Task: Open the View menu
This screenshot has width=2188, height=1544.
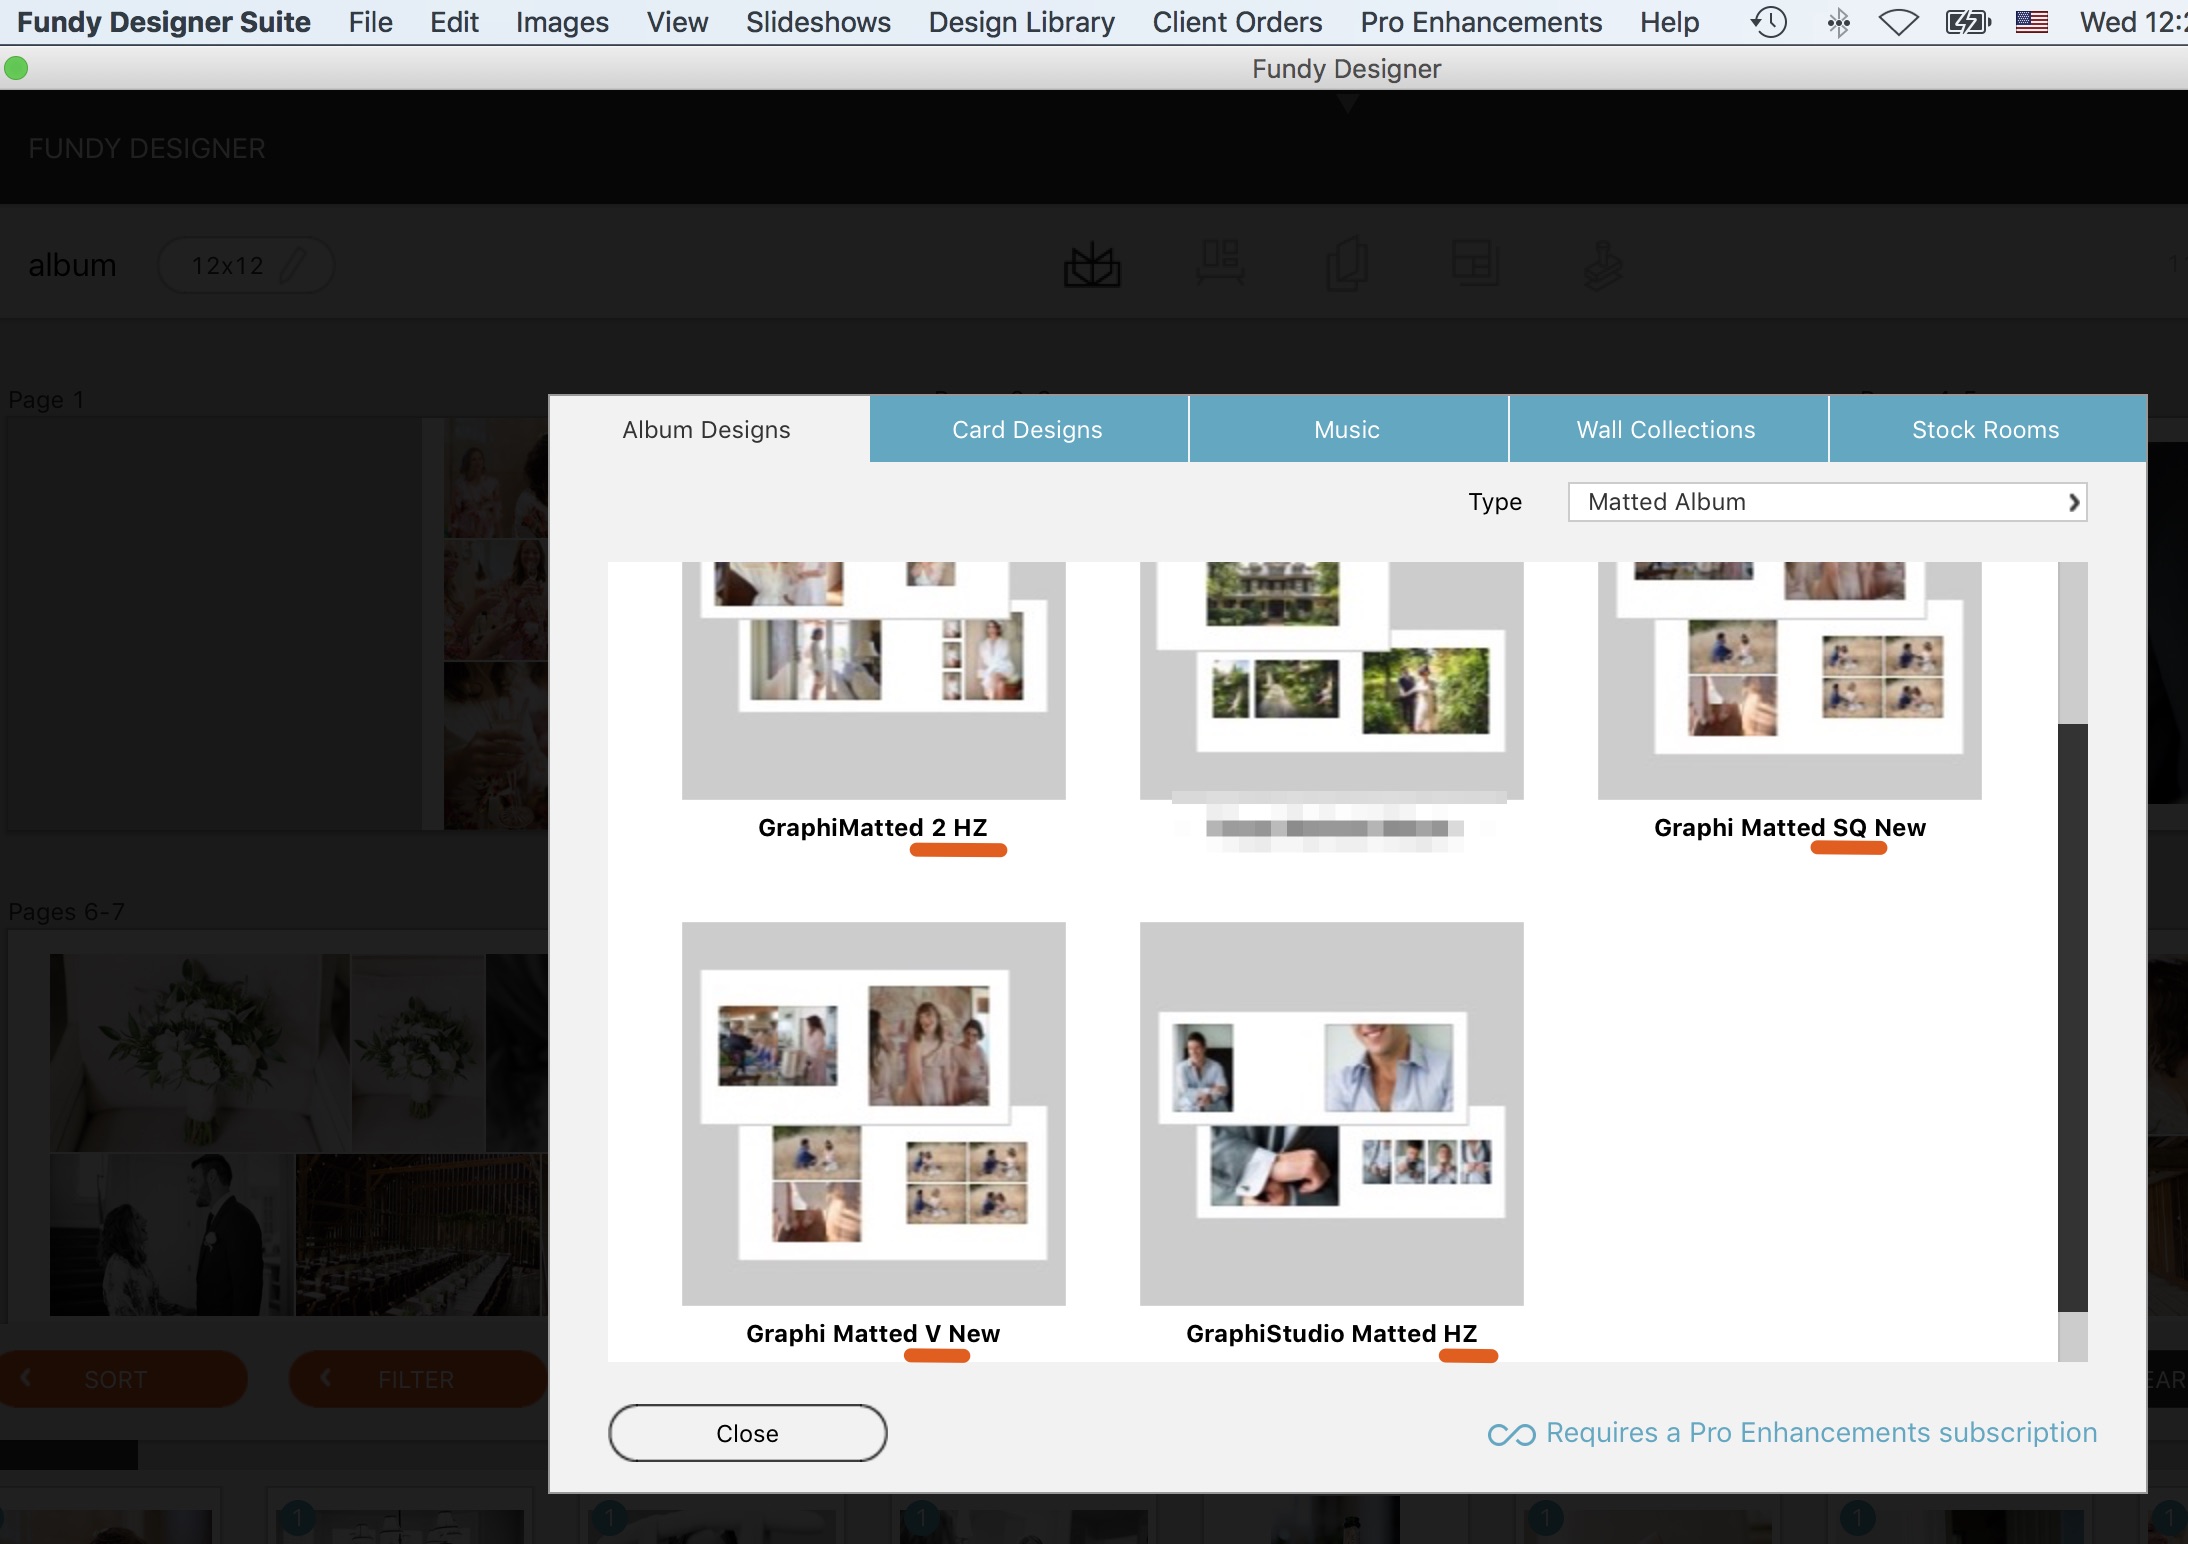Action: pos(677,22)
